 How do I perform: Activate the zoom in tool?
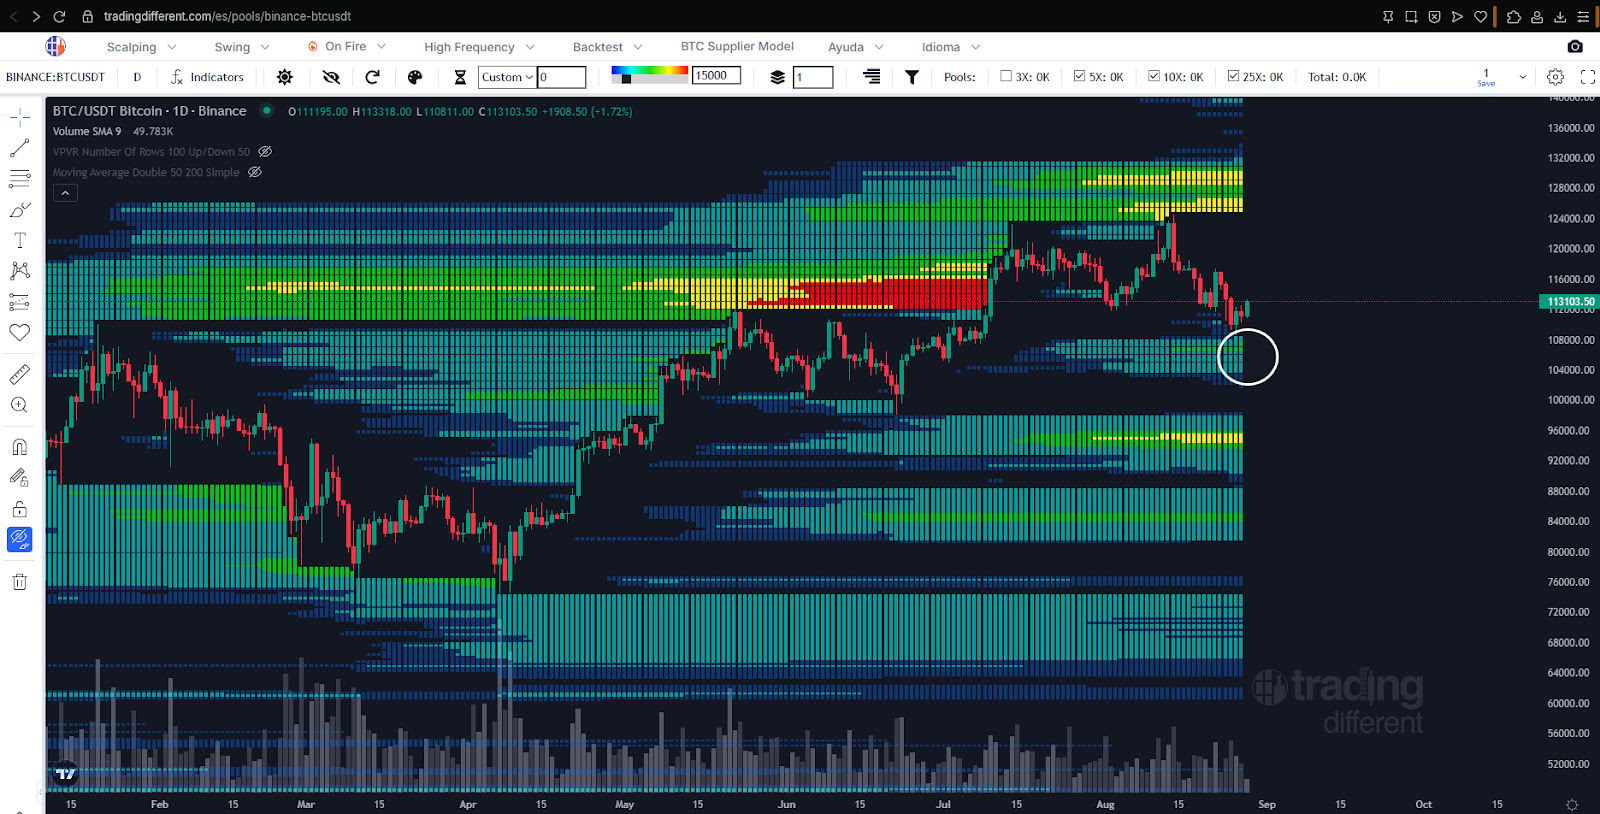point(19,405)
